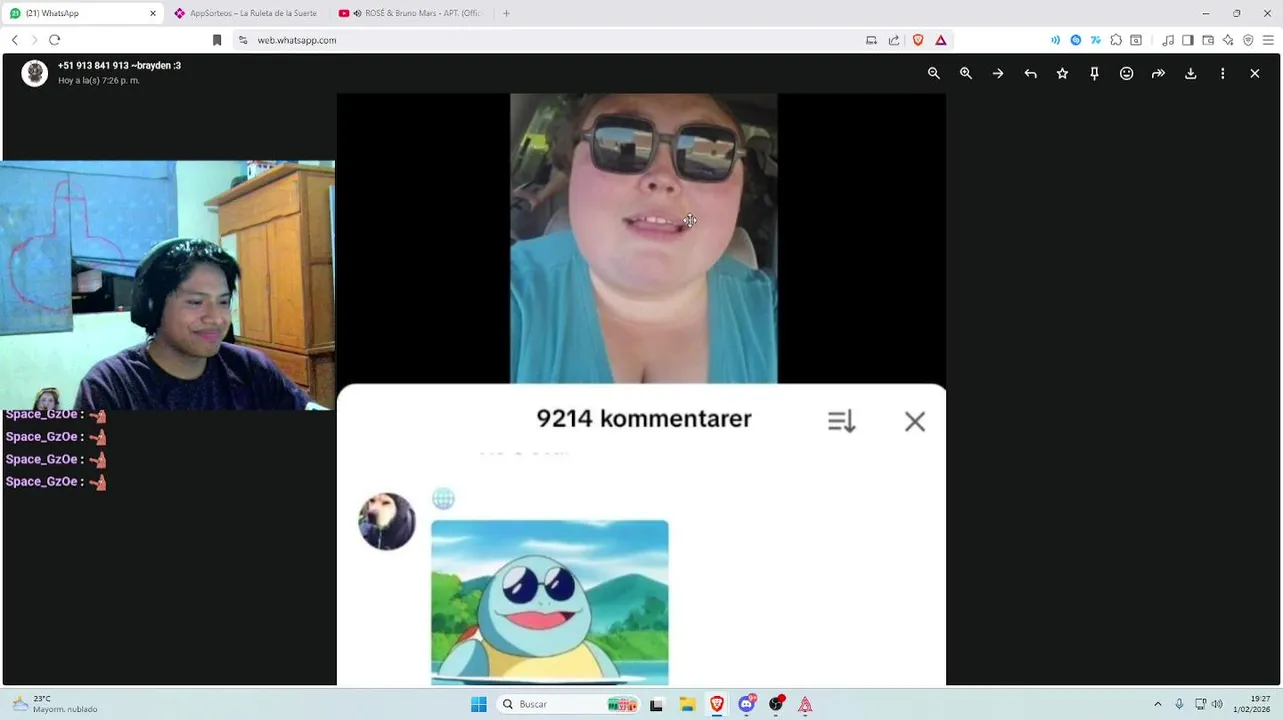
Task: Open the taskbar volume control
Action: point(1217,704)
